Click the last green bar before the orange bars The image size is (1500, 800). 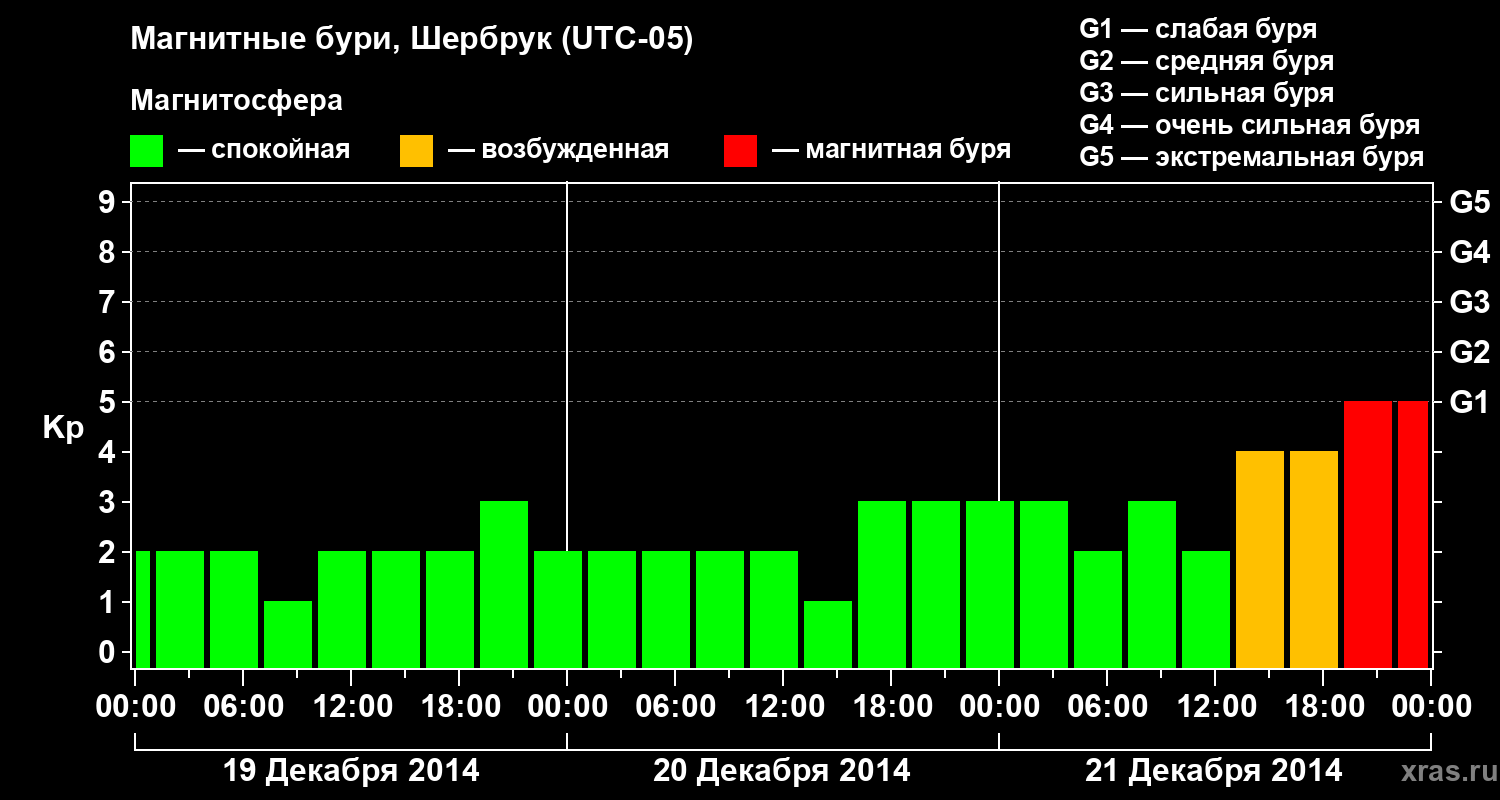click(1206, 609)
